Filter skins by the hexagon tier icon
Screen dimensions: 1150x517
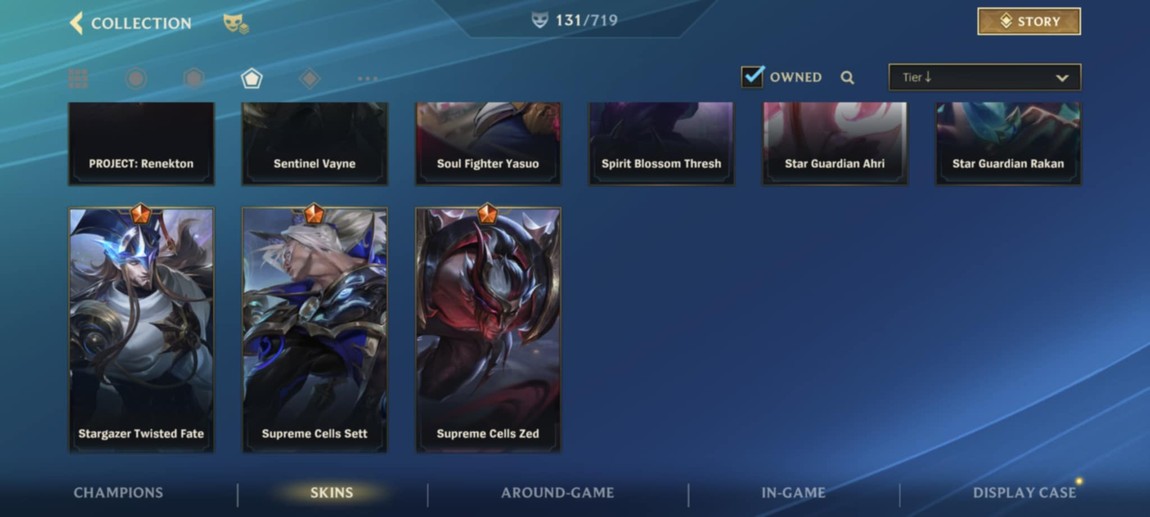coord(194,78)
